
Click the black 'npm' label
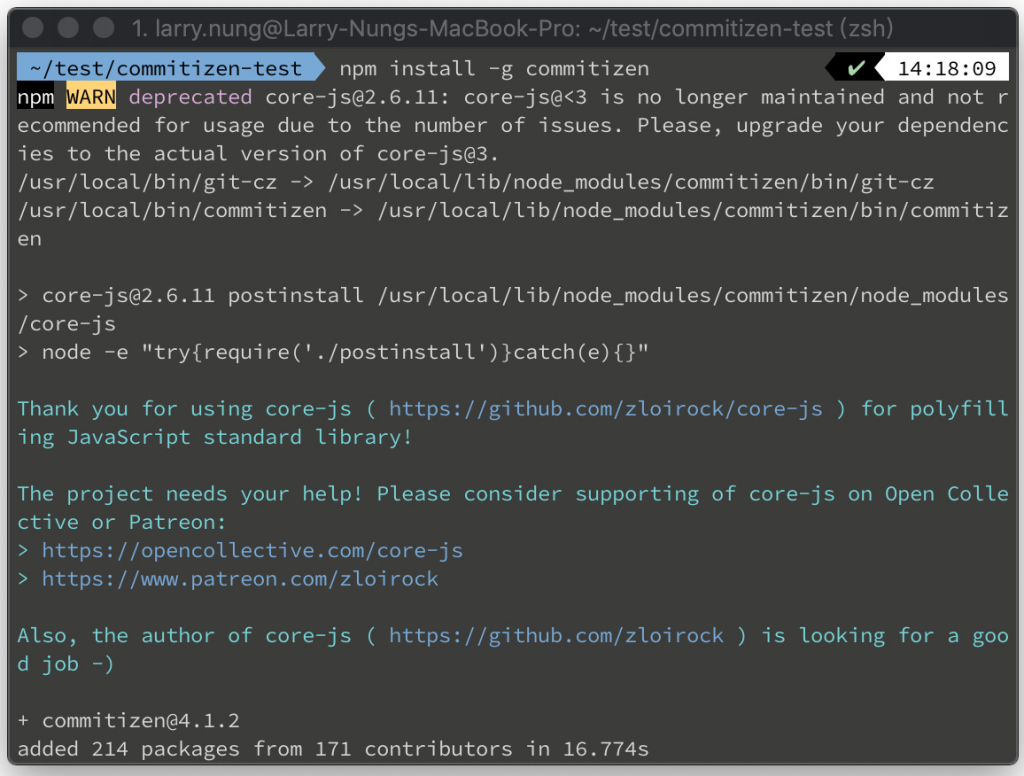coord(36,97)
